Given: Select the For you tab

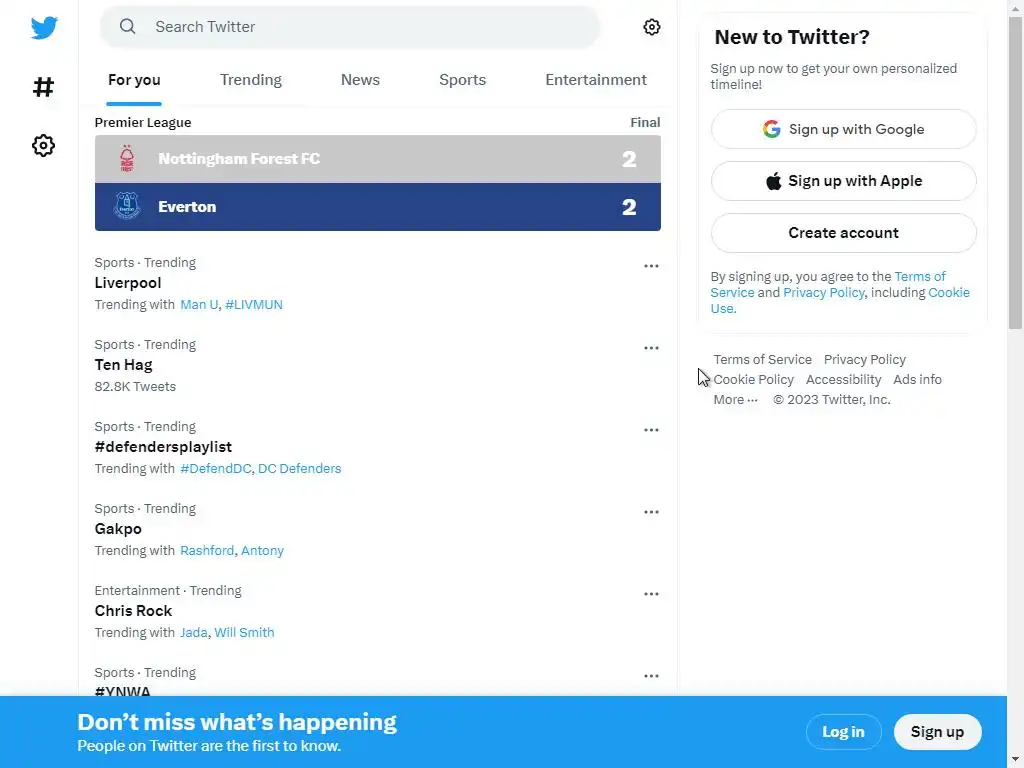Looking at the screenshot, I should [x=134, y=80].
